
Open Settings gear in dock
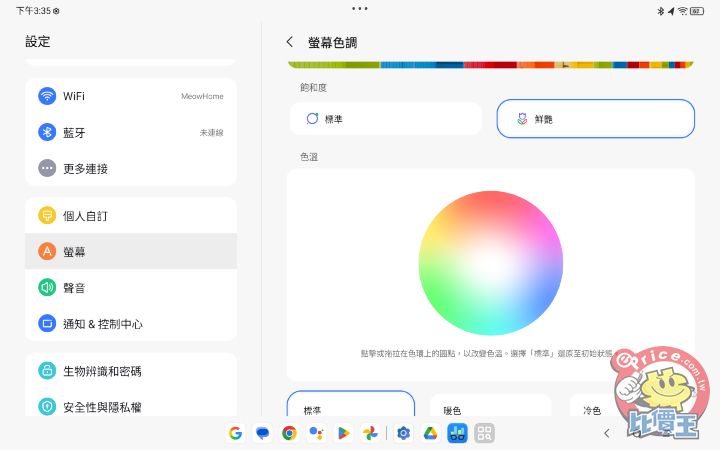pos(403,433)
